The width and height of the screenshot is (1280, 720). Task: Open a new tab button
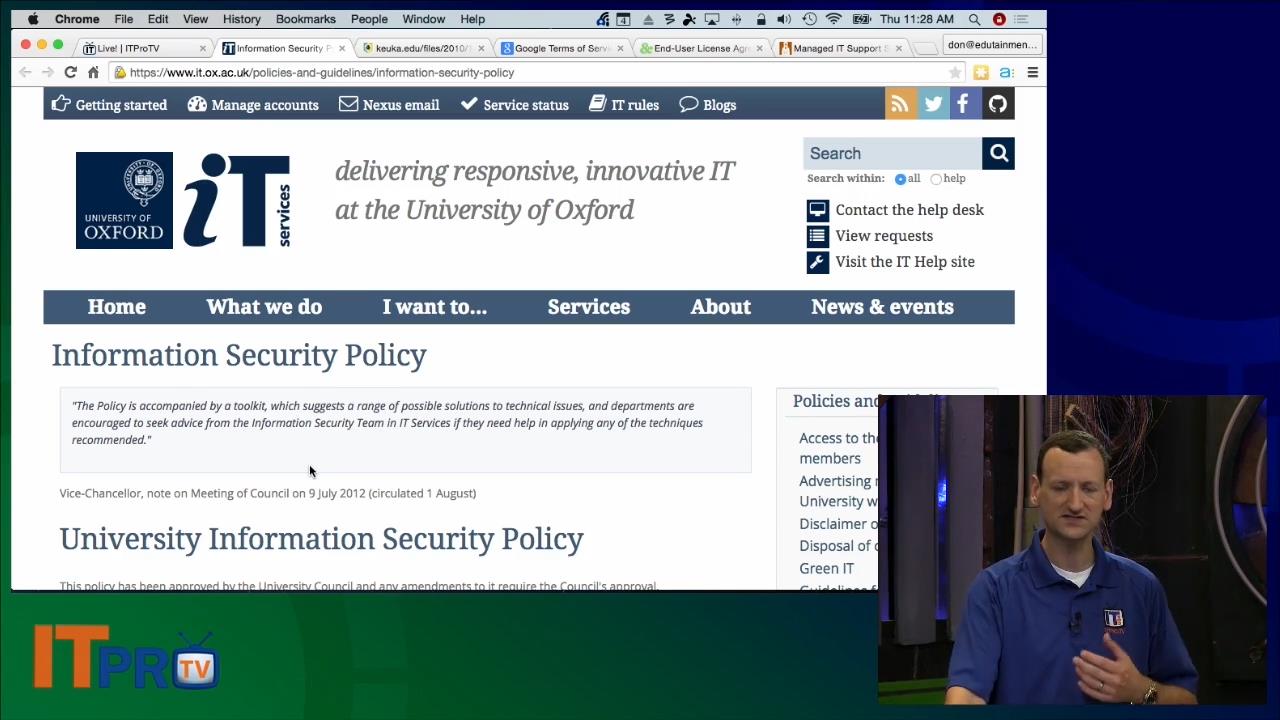927,48
